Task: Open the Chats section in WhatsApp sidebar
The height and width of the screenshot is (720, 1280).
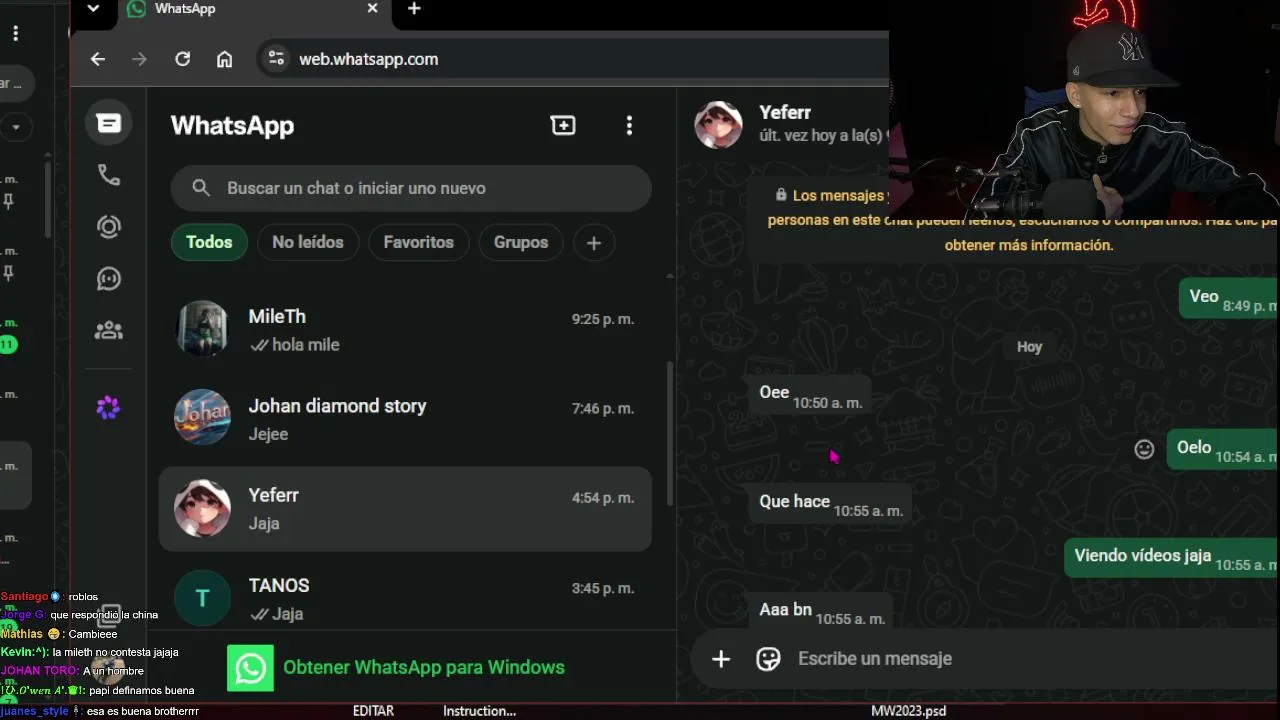Action: coord(109,123)
